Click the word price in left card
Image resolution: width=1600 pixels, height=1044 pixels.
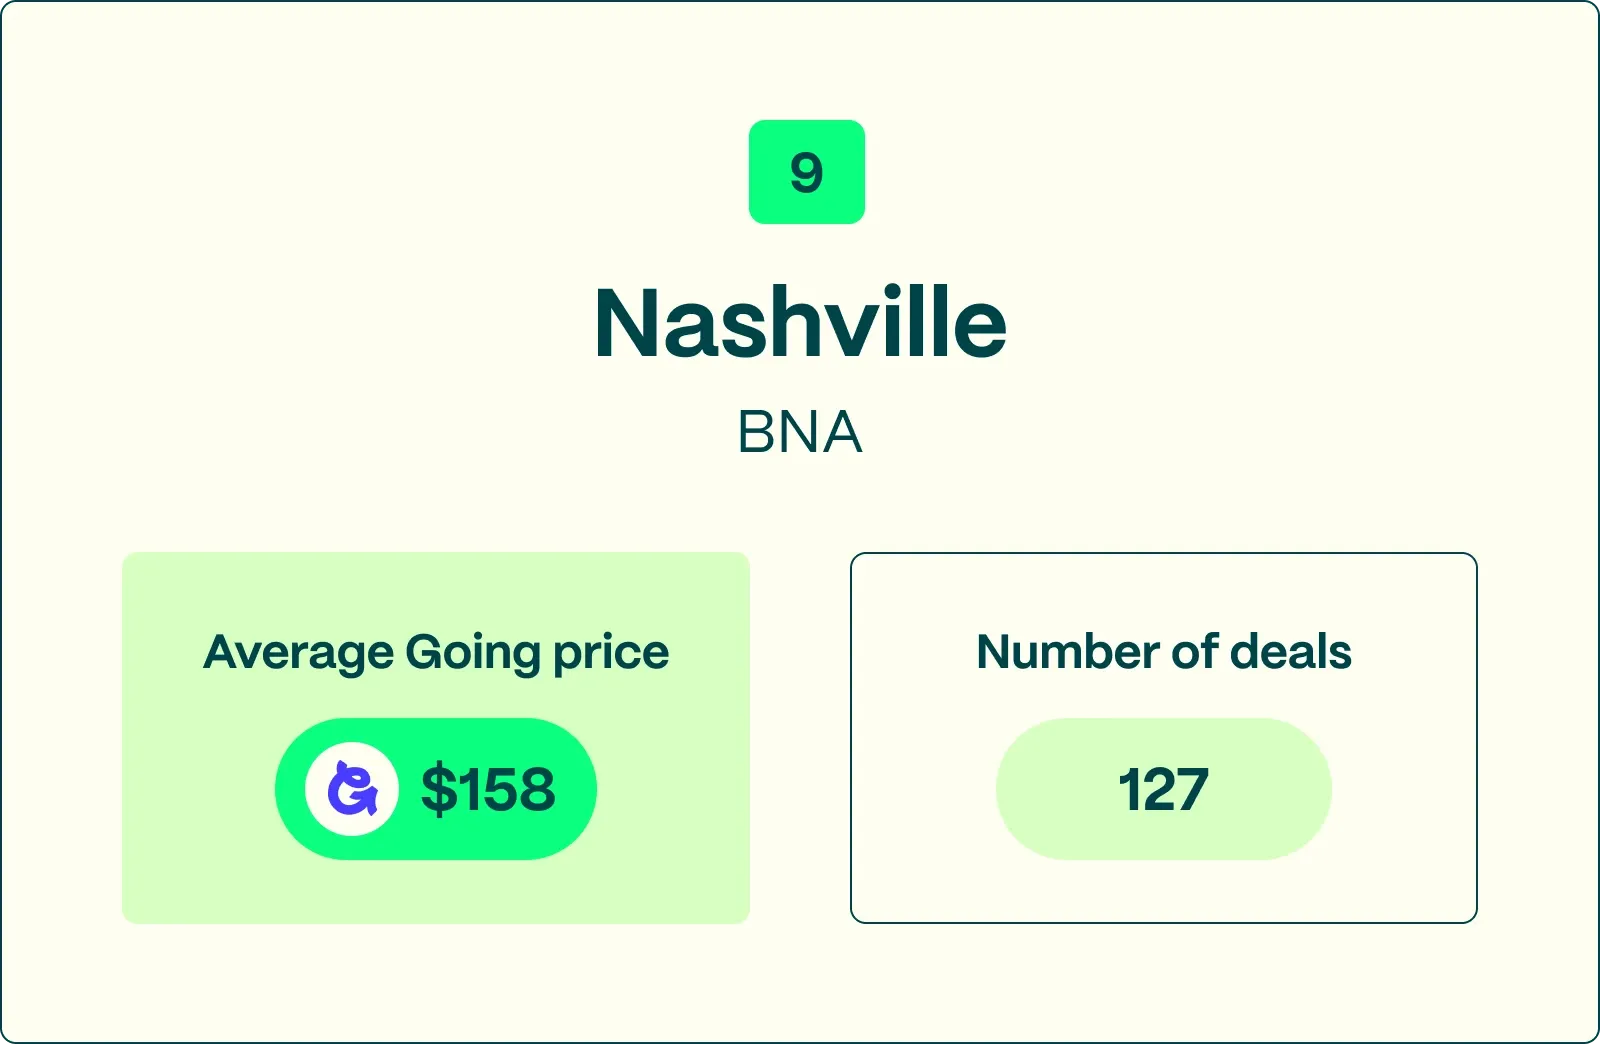610,654
